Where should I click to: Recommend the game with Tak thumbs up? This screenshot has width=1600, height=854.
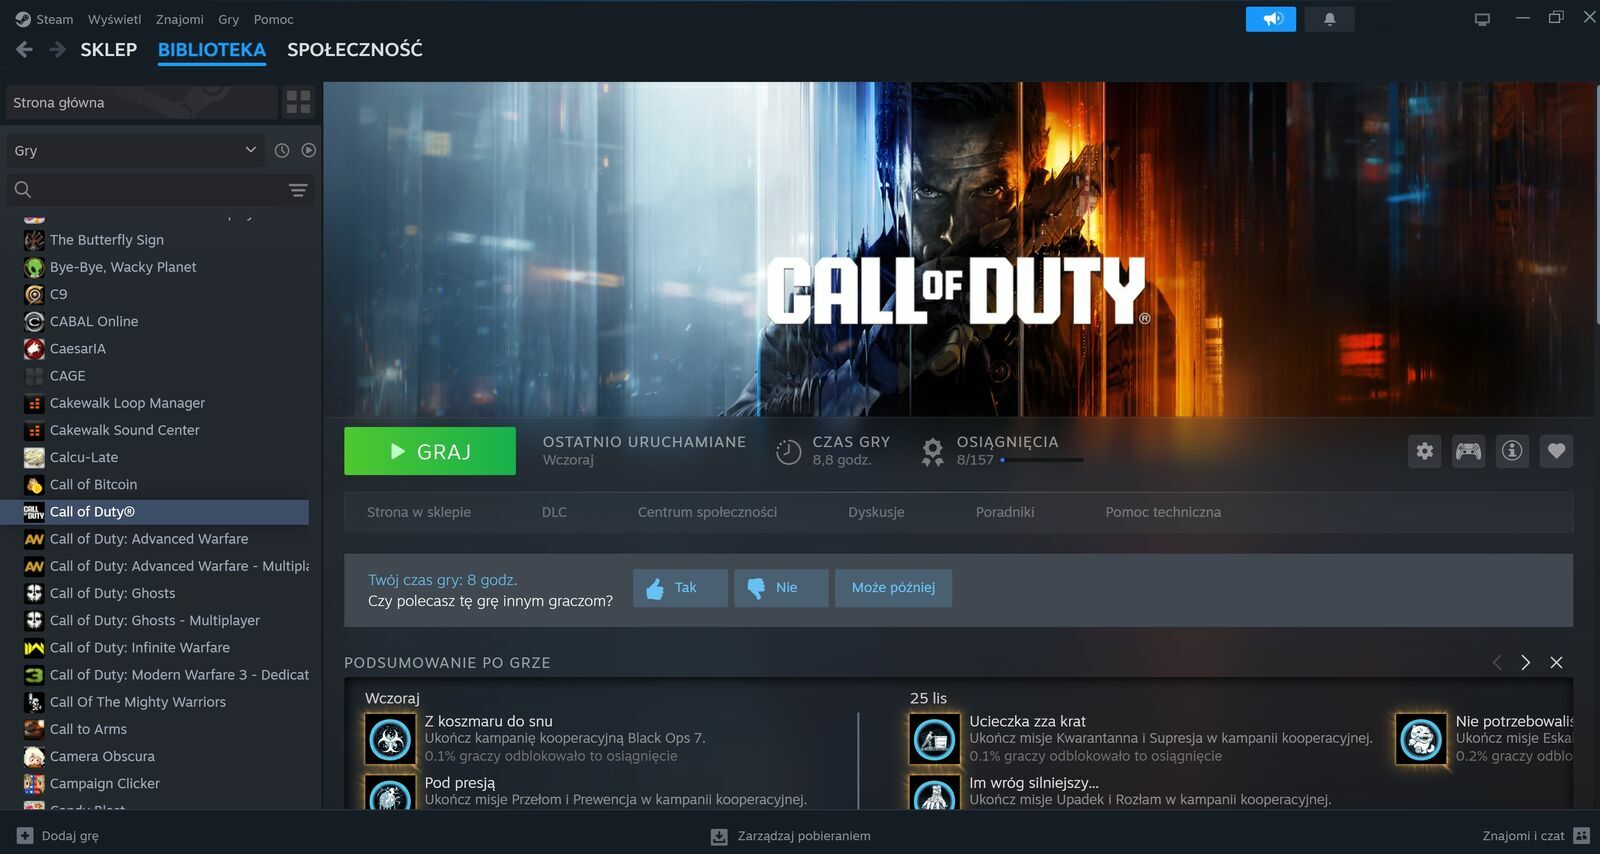680,588
